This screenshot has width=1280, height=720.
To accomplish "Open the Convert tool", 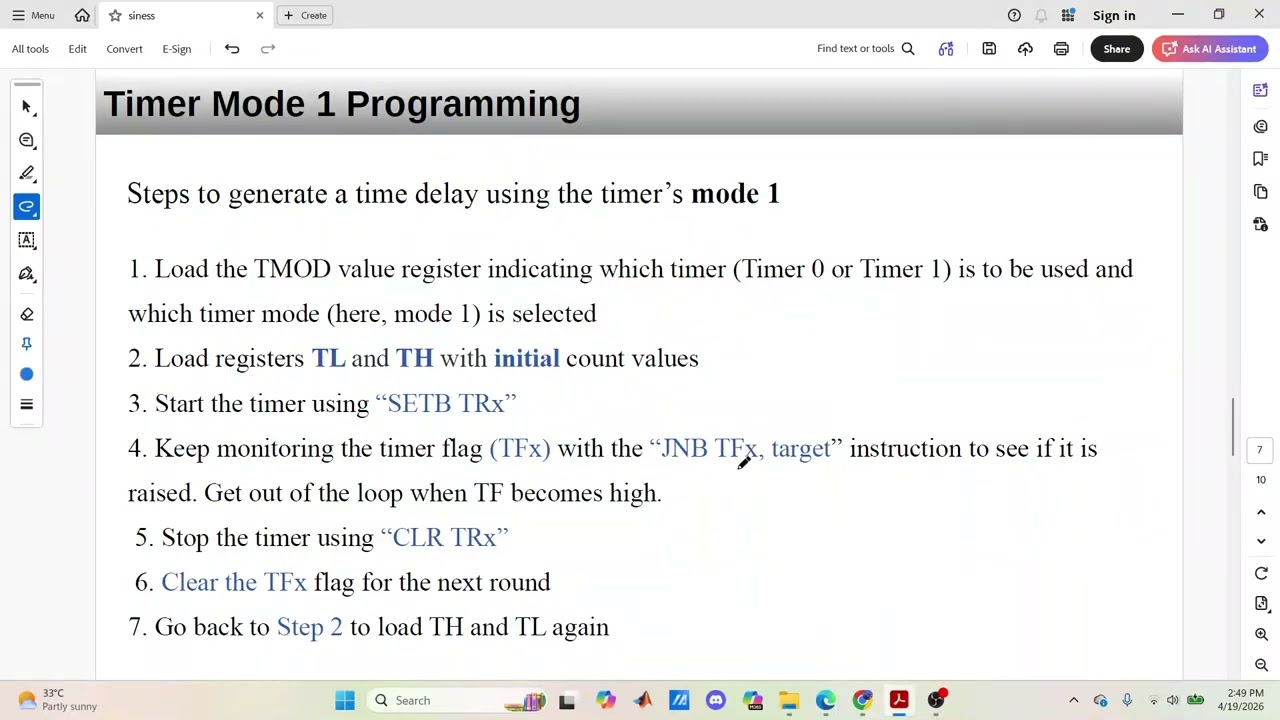I will click(x=124, y=48).
